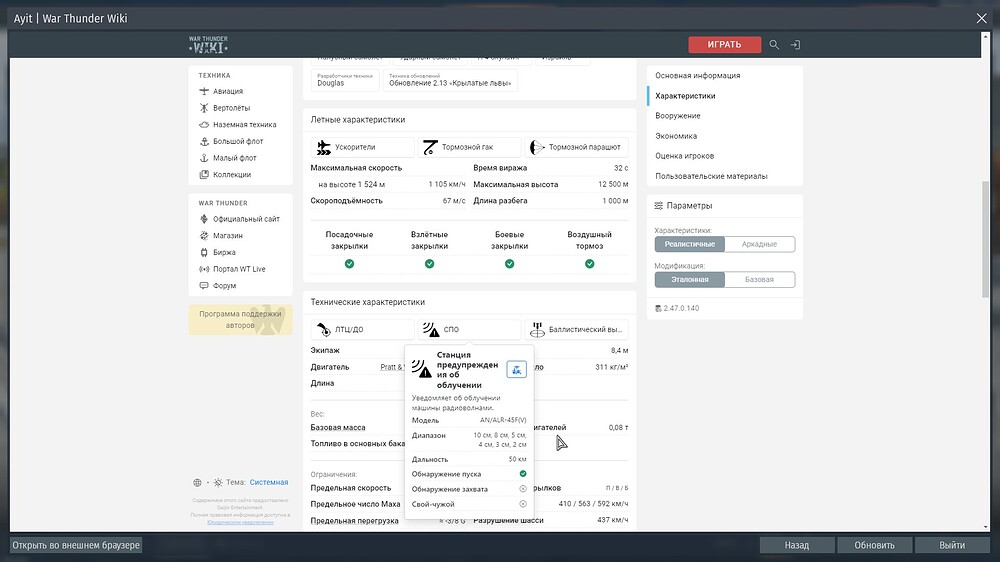Open the Тормозной гак feature badge
The image size is (1000, 562).
(469, 147)
